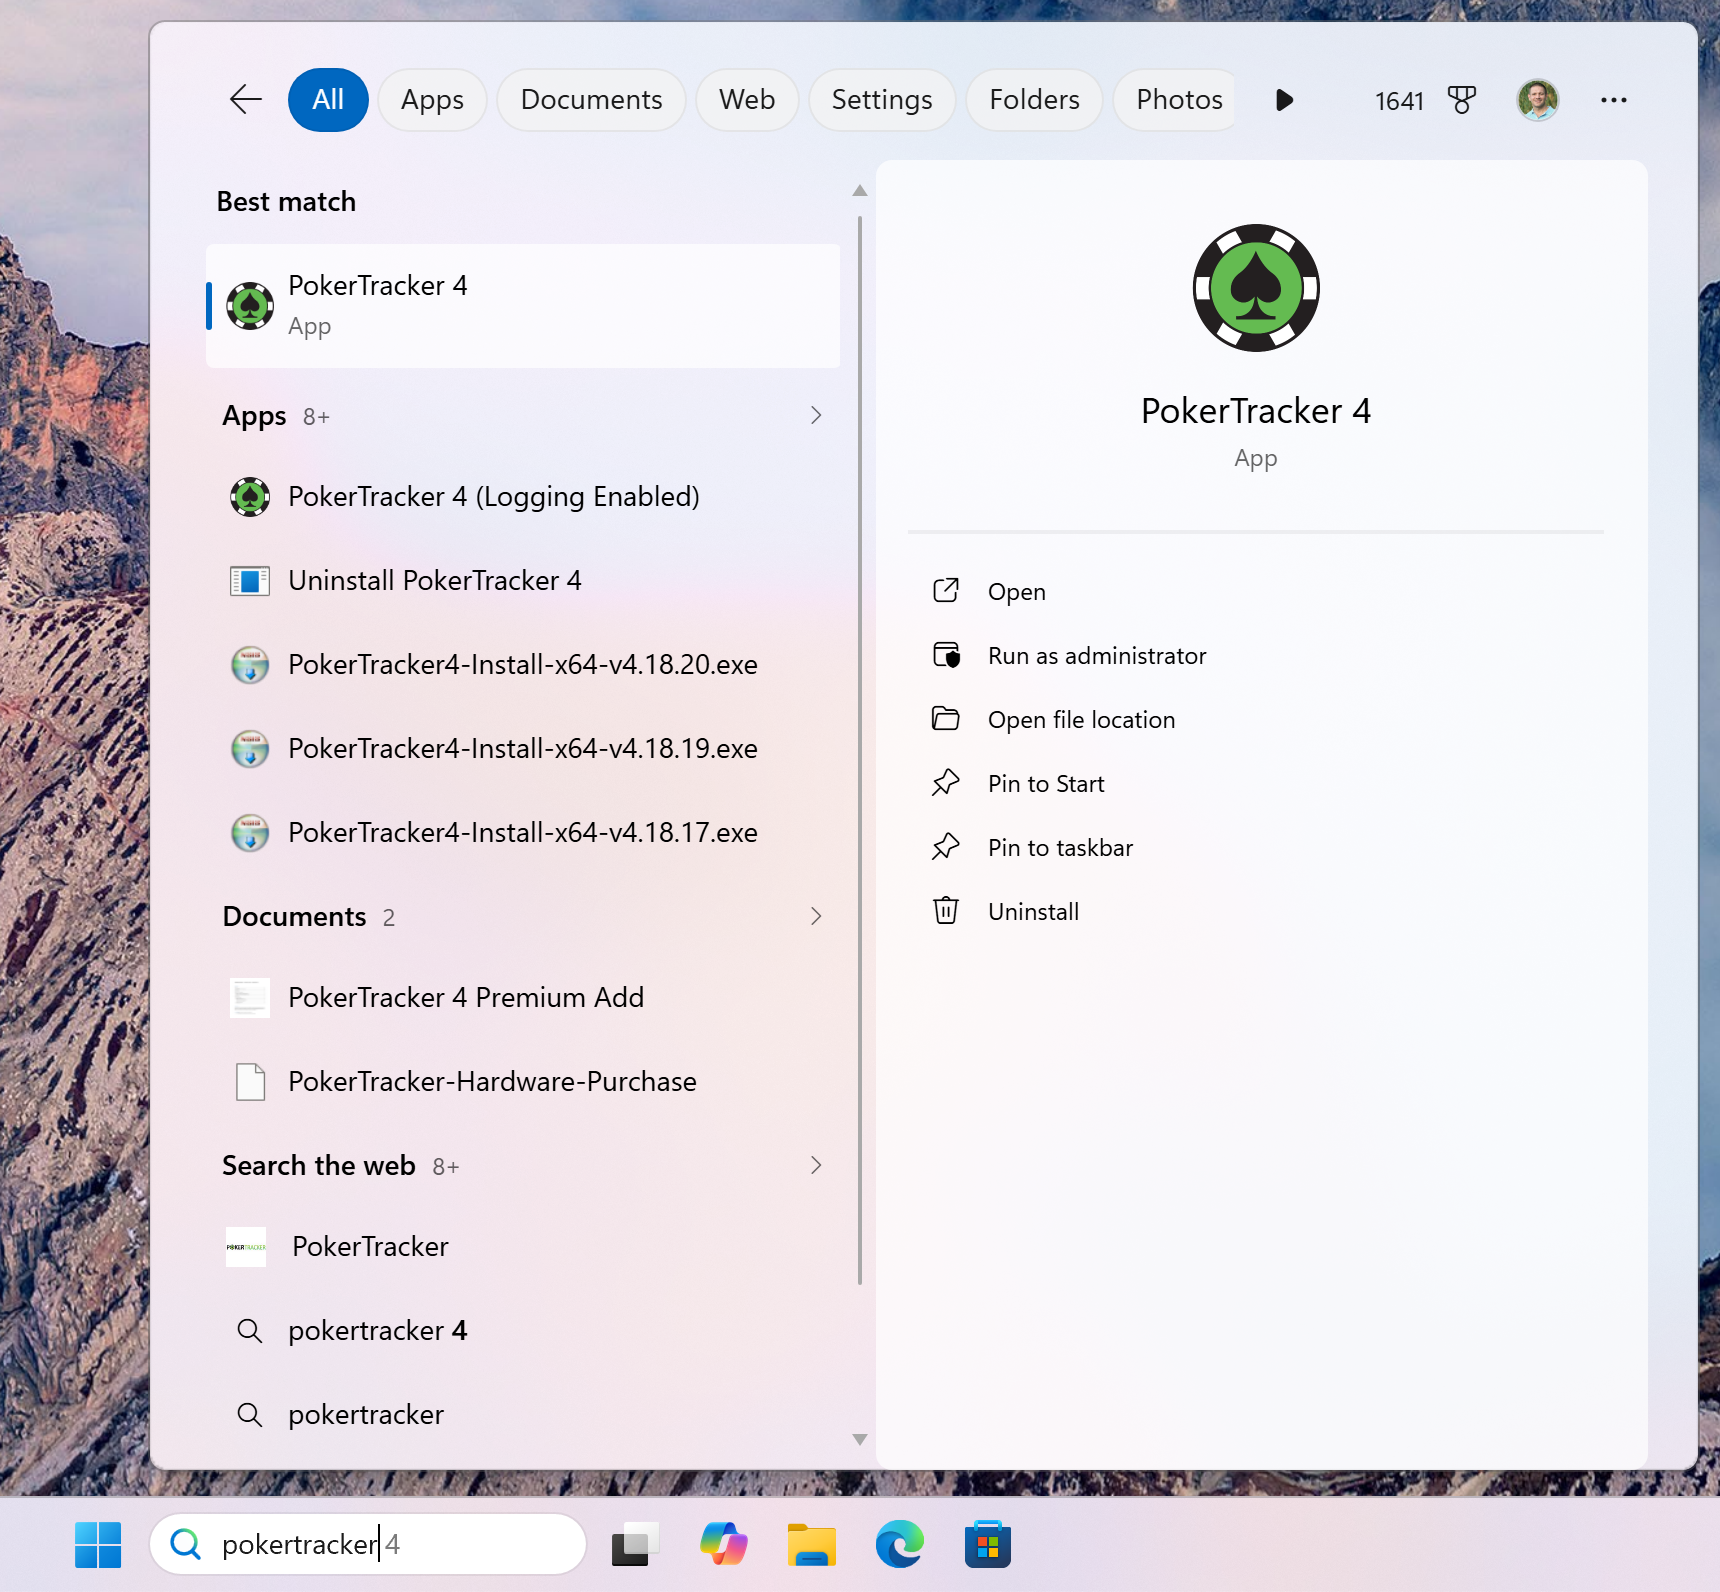Viewport: 1720px width, 1592px height.
Task: Click the scroll up arrow of results list
Action: [859, 190]
